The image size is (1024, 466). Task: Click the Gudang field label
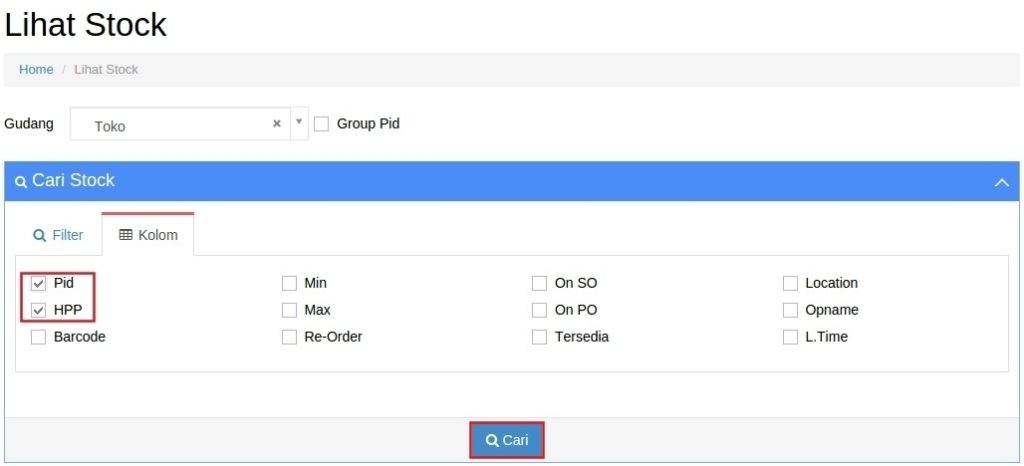coord(29,123)
